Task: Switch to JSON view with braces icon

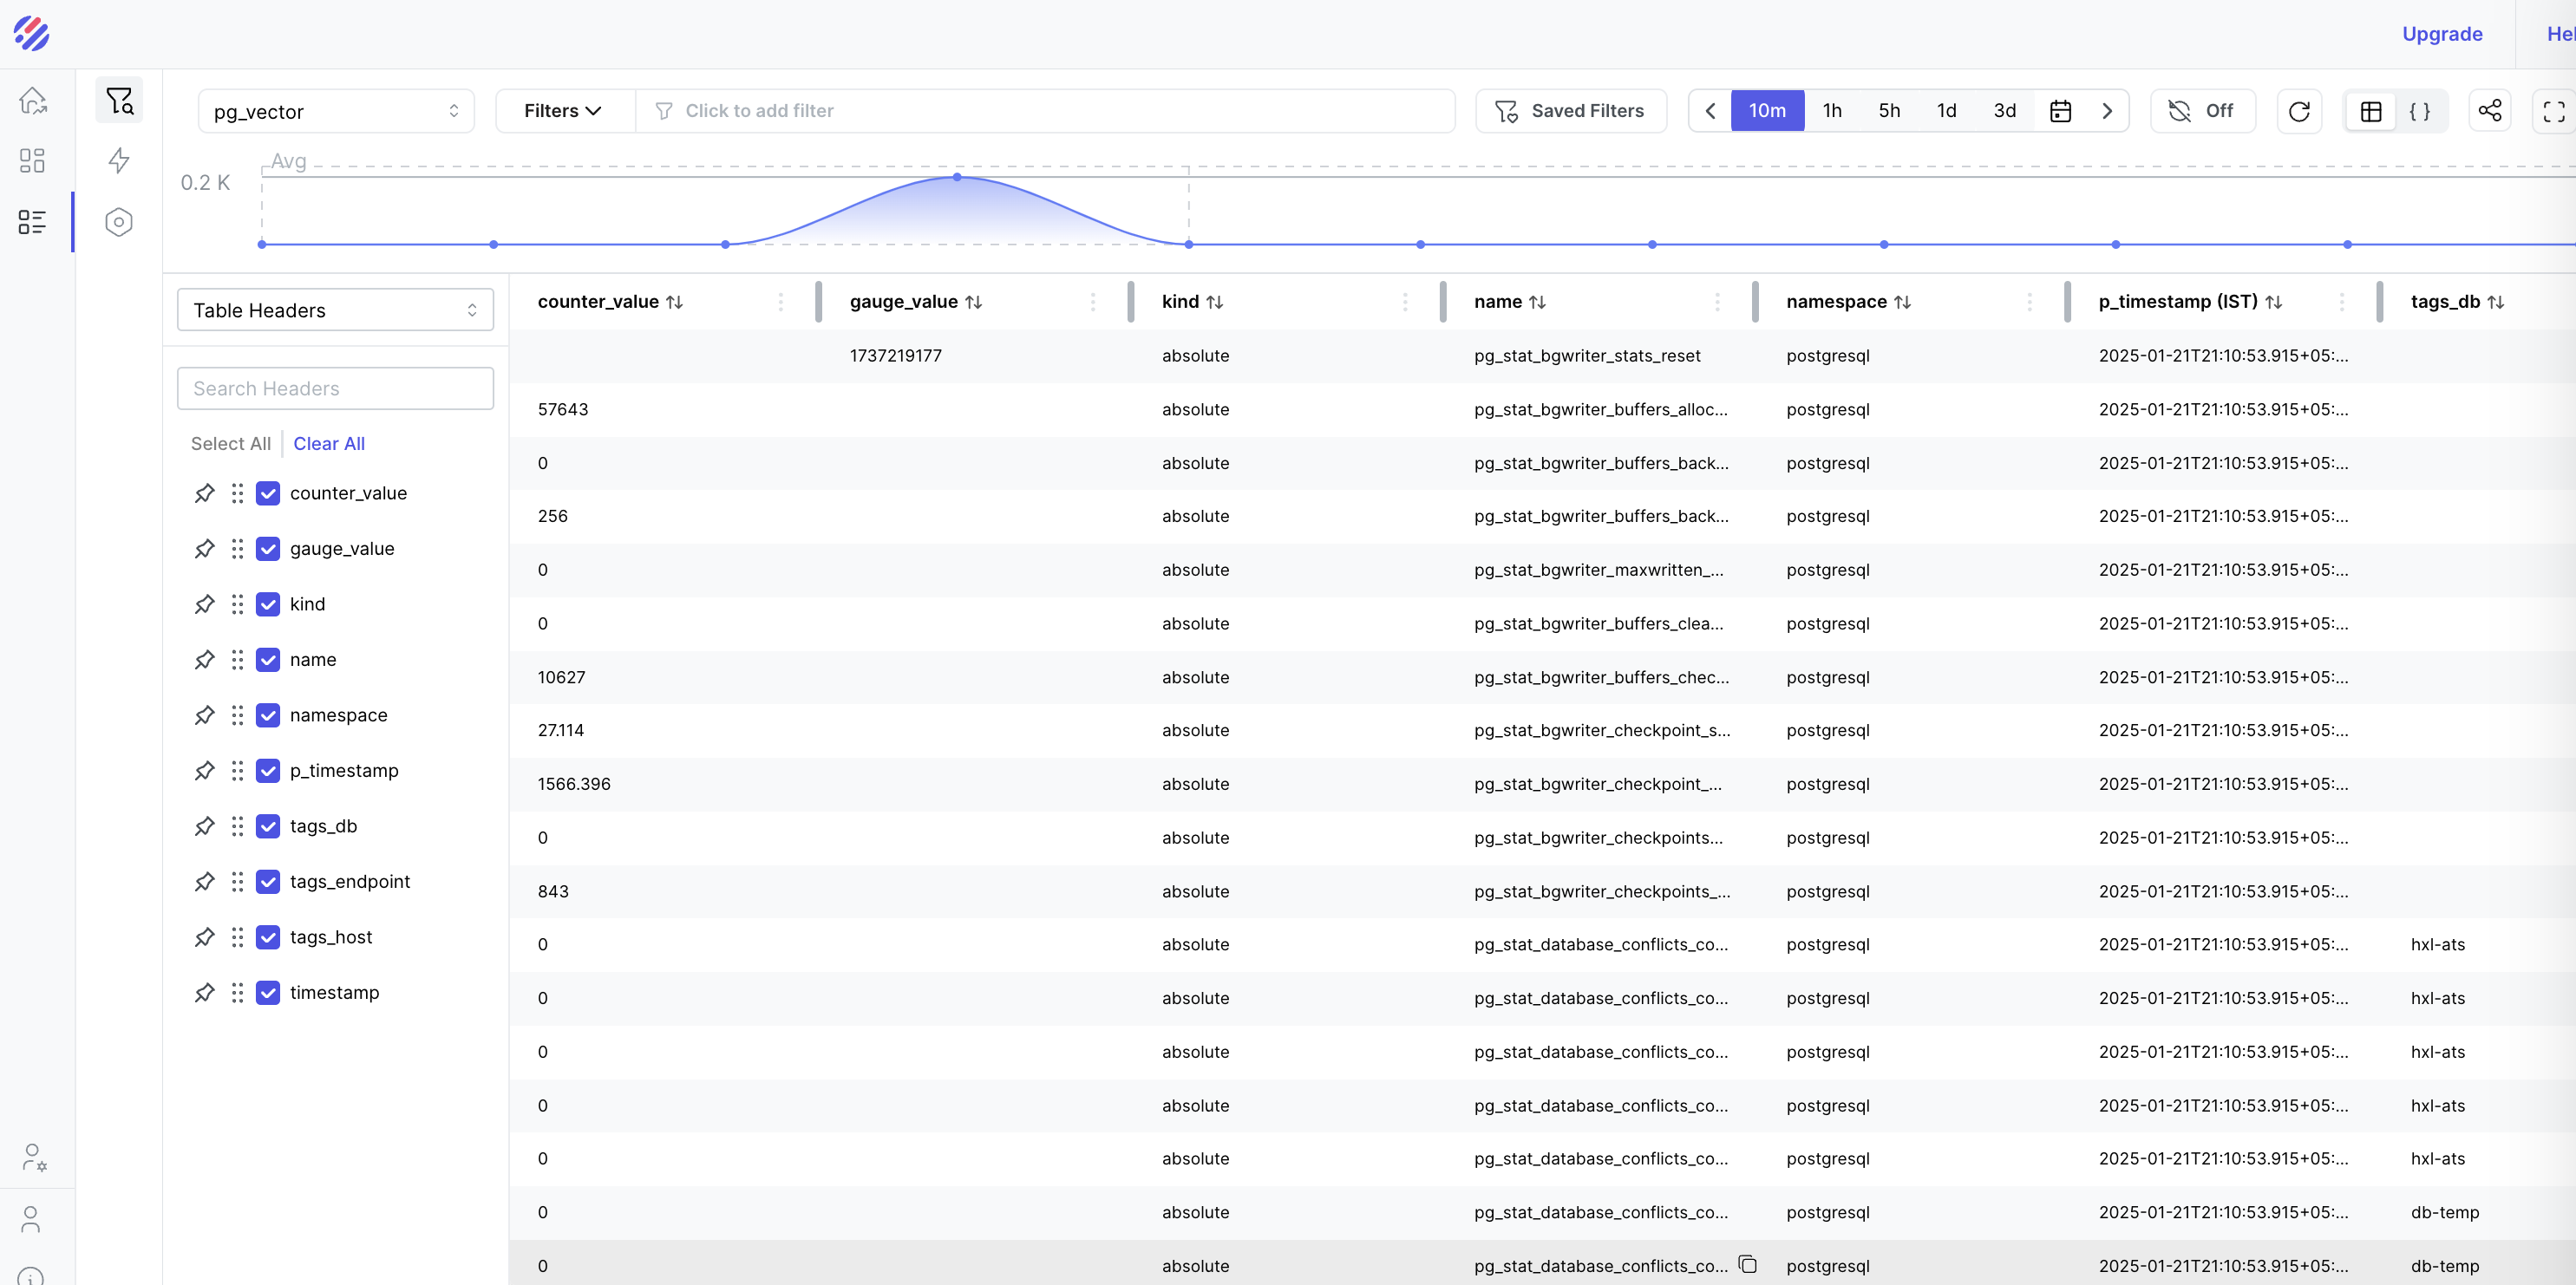Action: pyautogui.click(x=2419, y=111)
